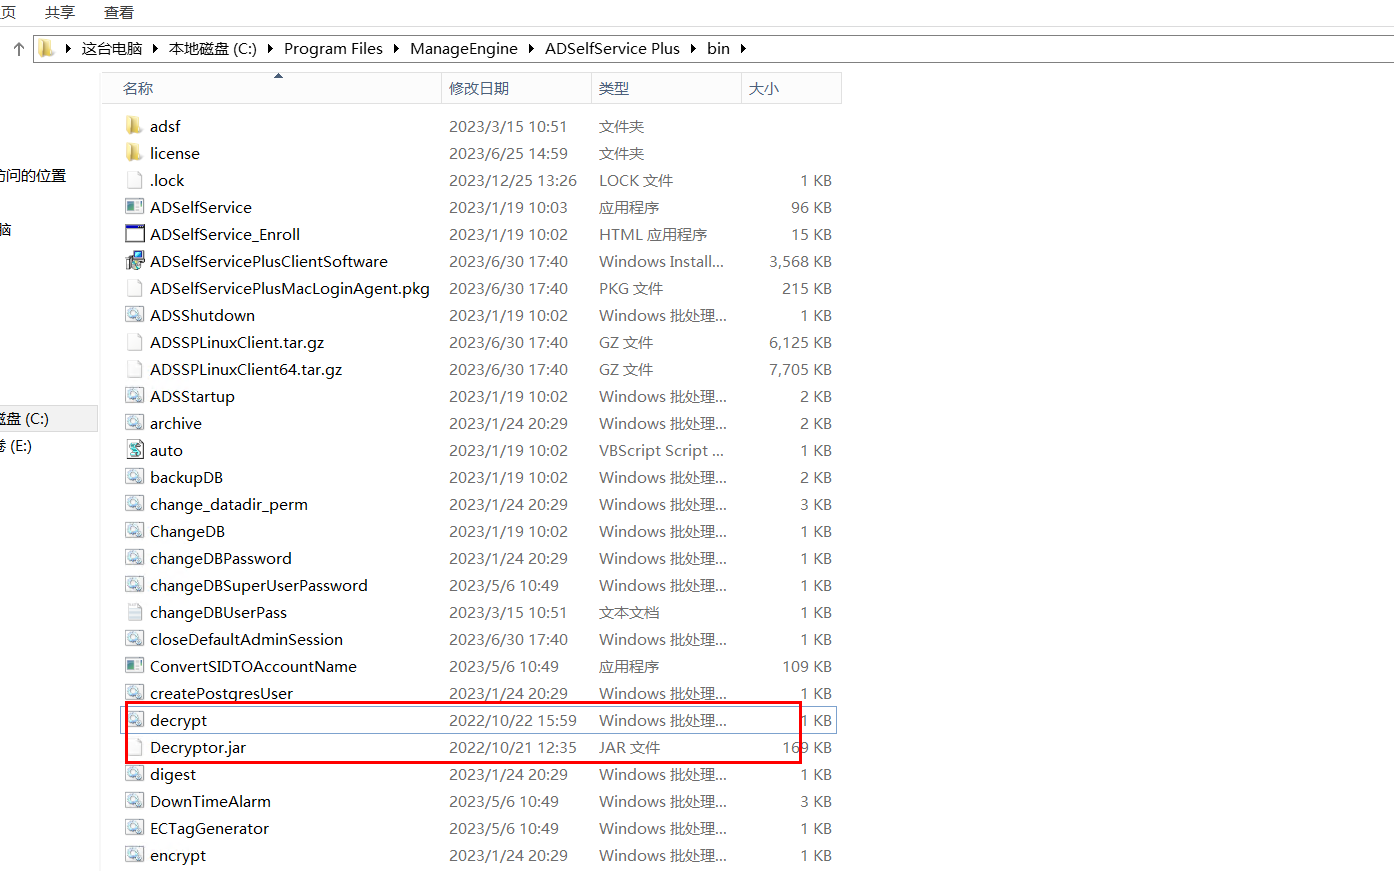Expand the arrow before 这台电脑 breadcrumb
The height and width of the screenshot is (871, 1394).
(67, 49)
